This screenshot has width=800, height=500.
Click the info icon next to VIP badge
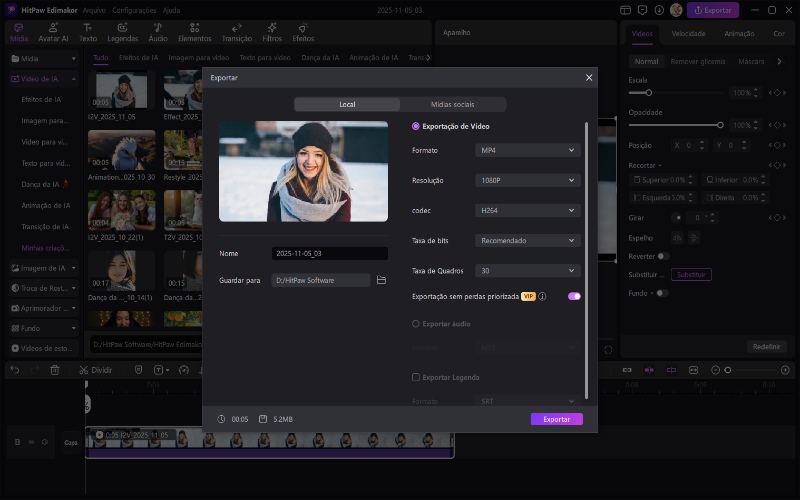(542, 297)
